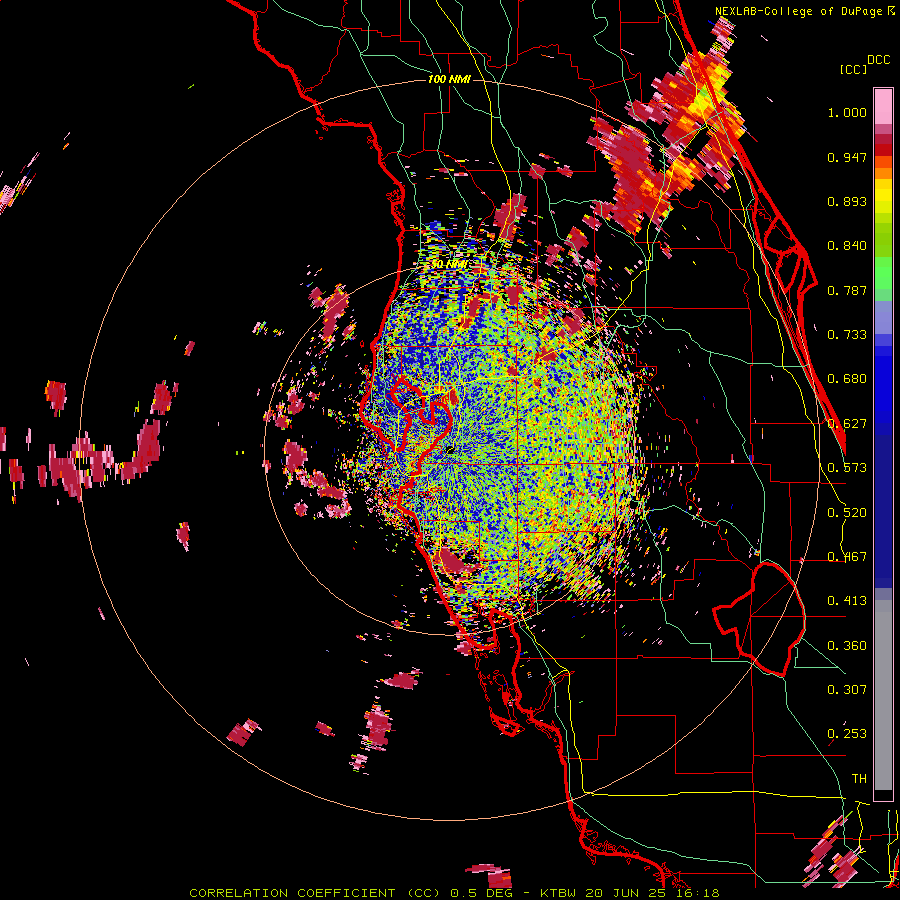900x900 pixels.
Task: Pick the gray color bar segment beside 0.307
Action: pos(883,695)
